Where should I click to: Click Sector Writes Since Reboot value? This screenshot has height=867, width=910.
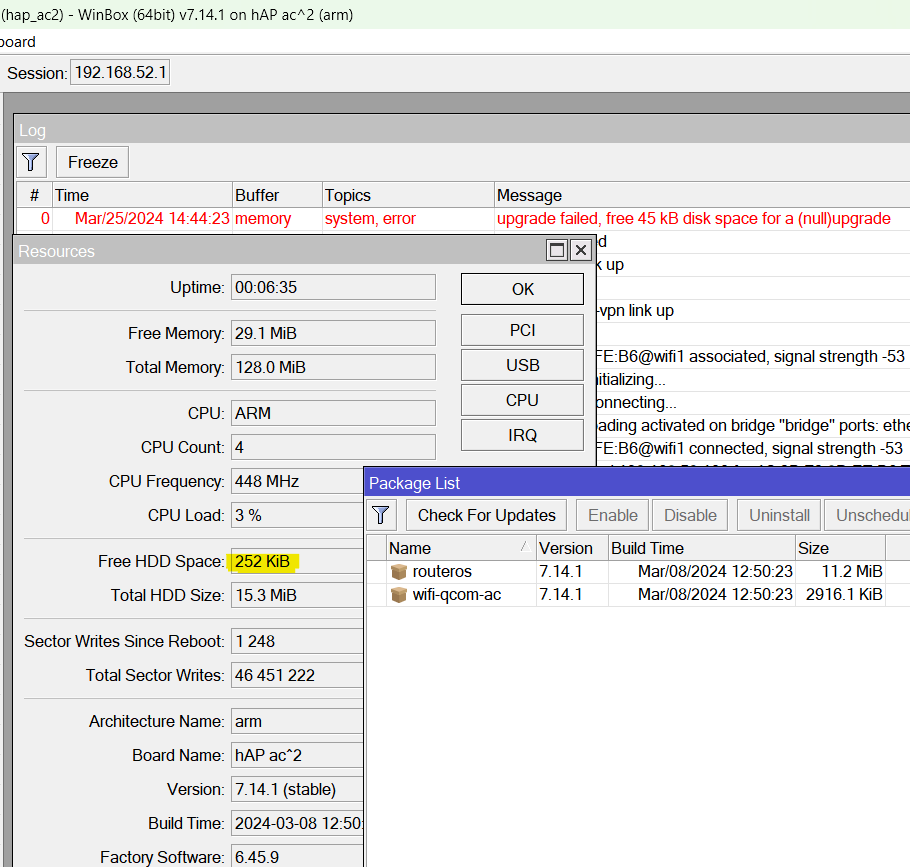(297, 641)
